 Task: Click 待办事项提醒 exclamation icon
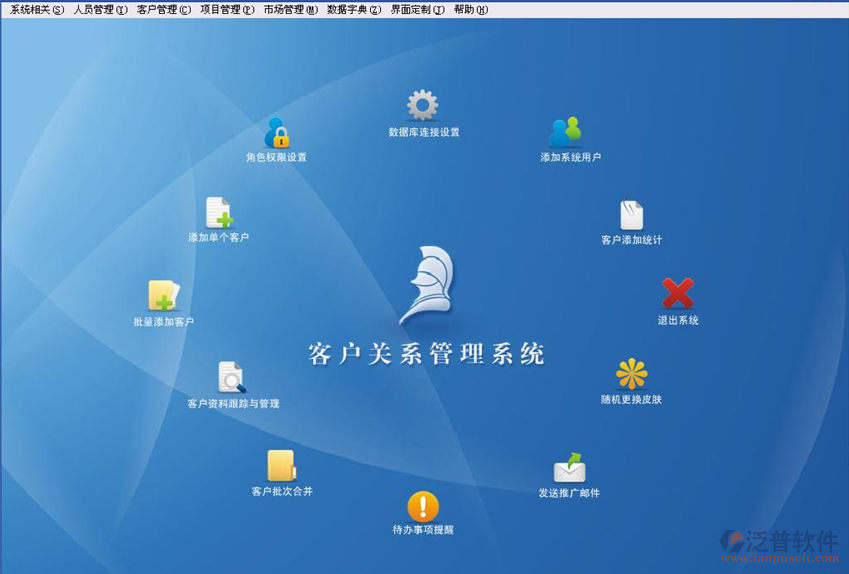tap(423, 507)
